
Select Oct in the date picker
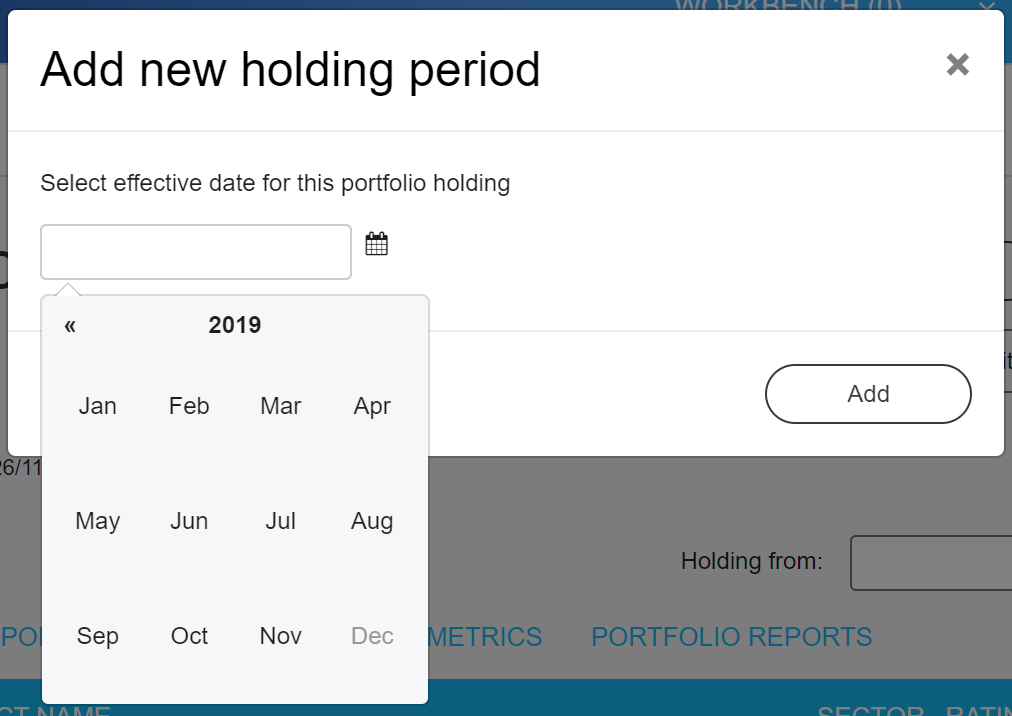click(x=189, y=636)
